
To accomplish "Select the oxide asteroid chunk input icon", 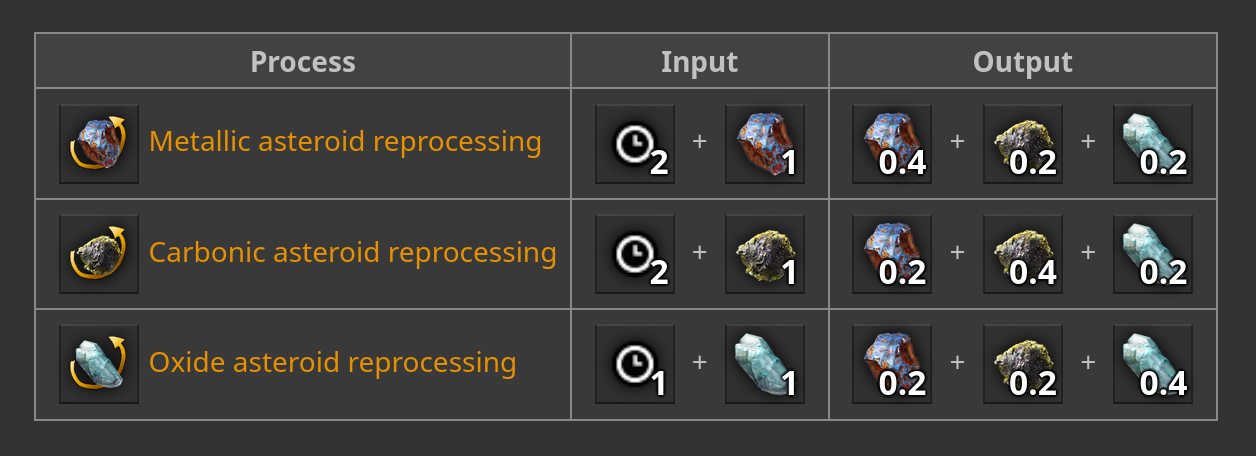I will 765,364.
